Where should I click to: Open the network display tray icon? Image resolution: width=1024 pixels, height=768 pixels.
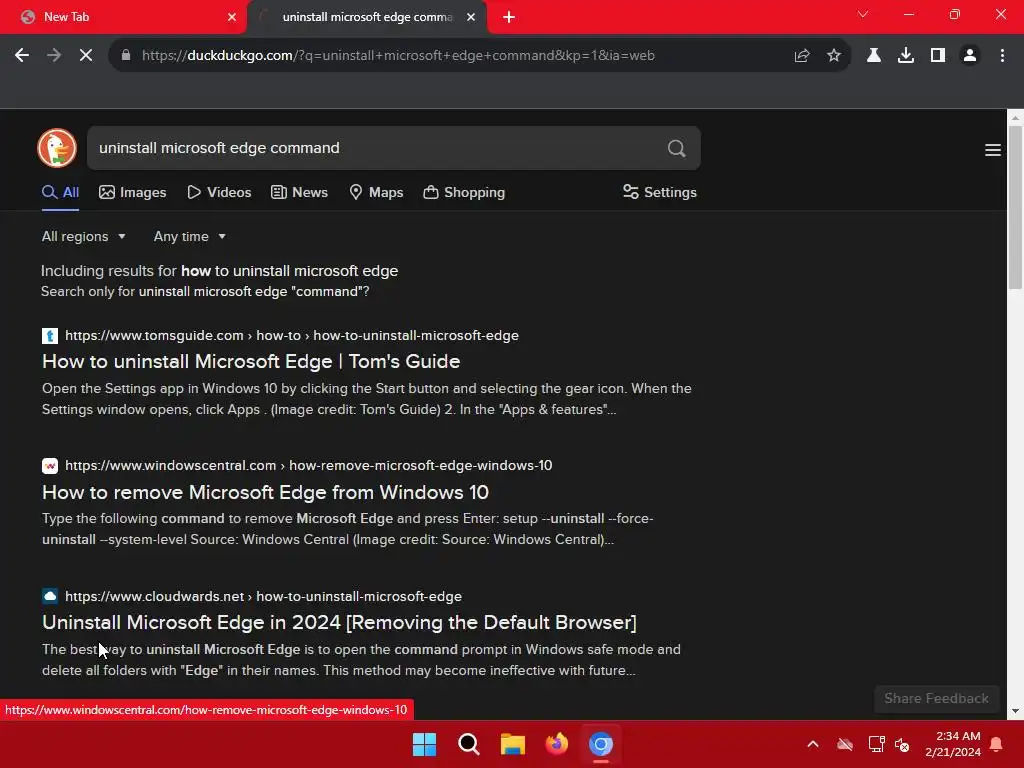[876, 744]
